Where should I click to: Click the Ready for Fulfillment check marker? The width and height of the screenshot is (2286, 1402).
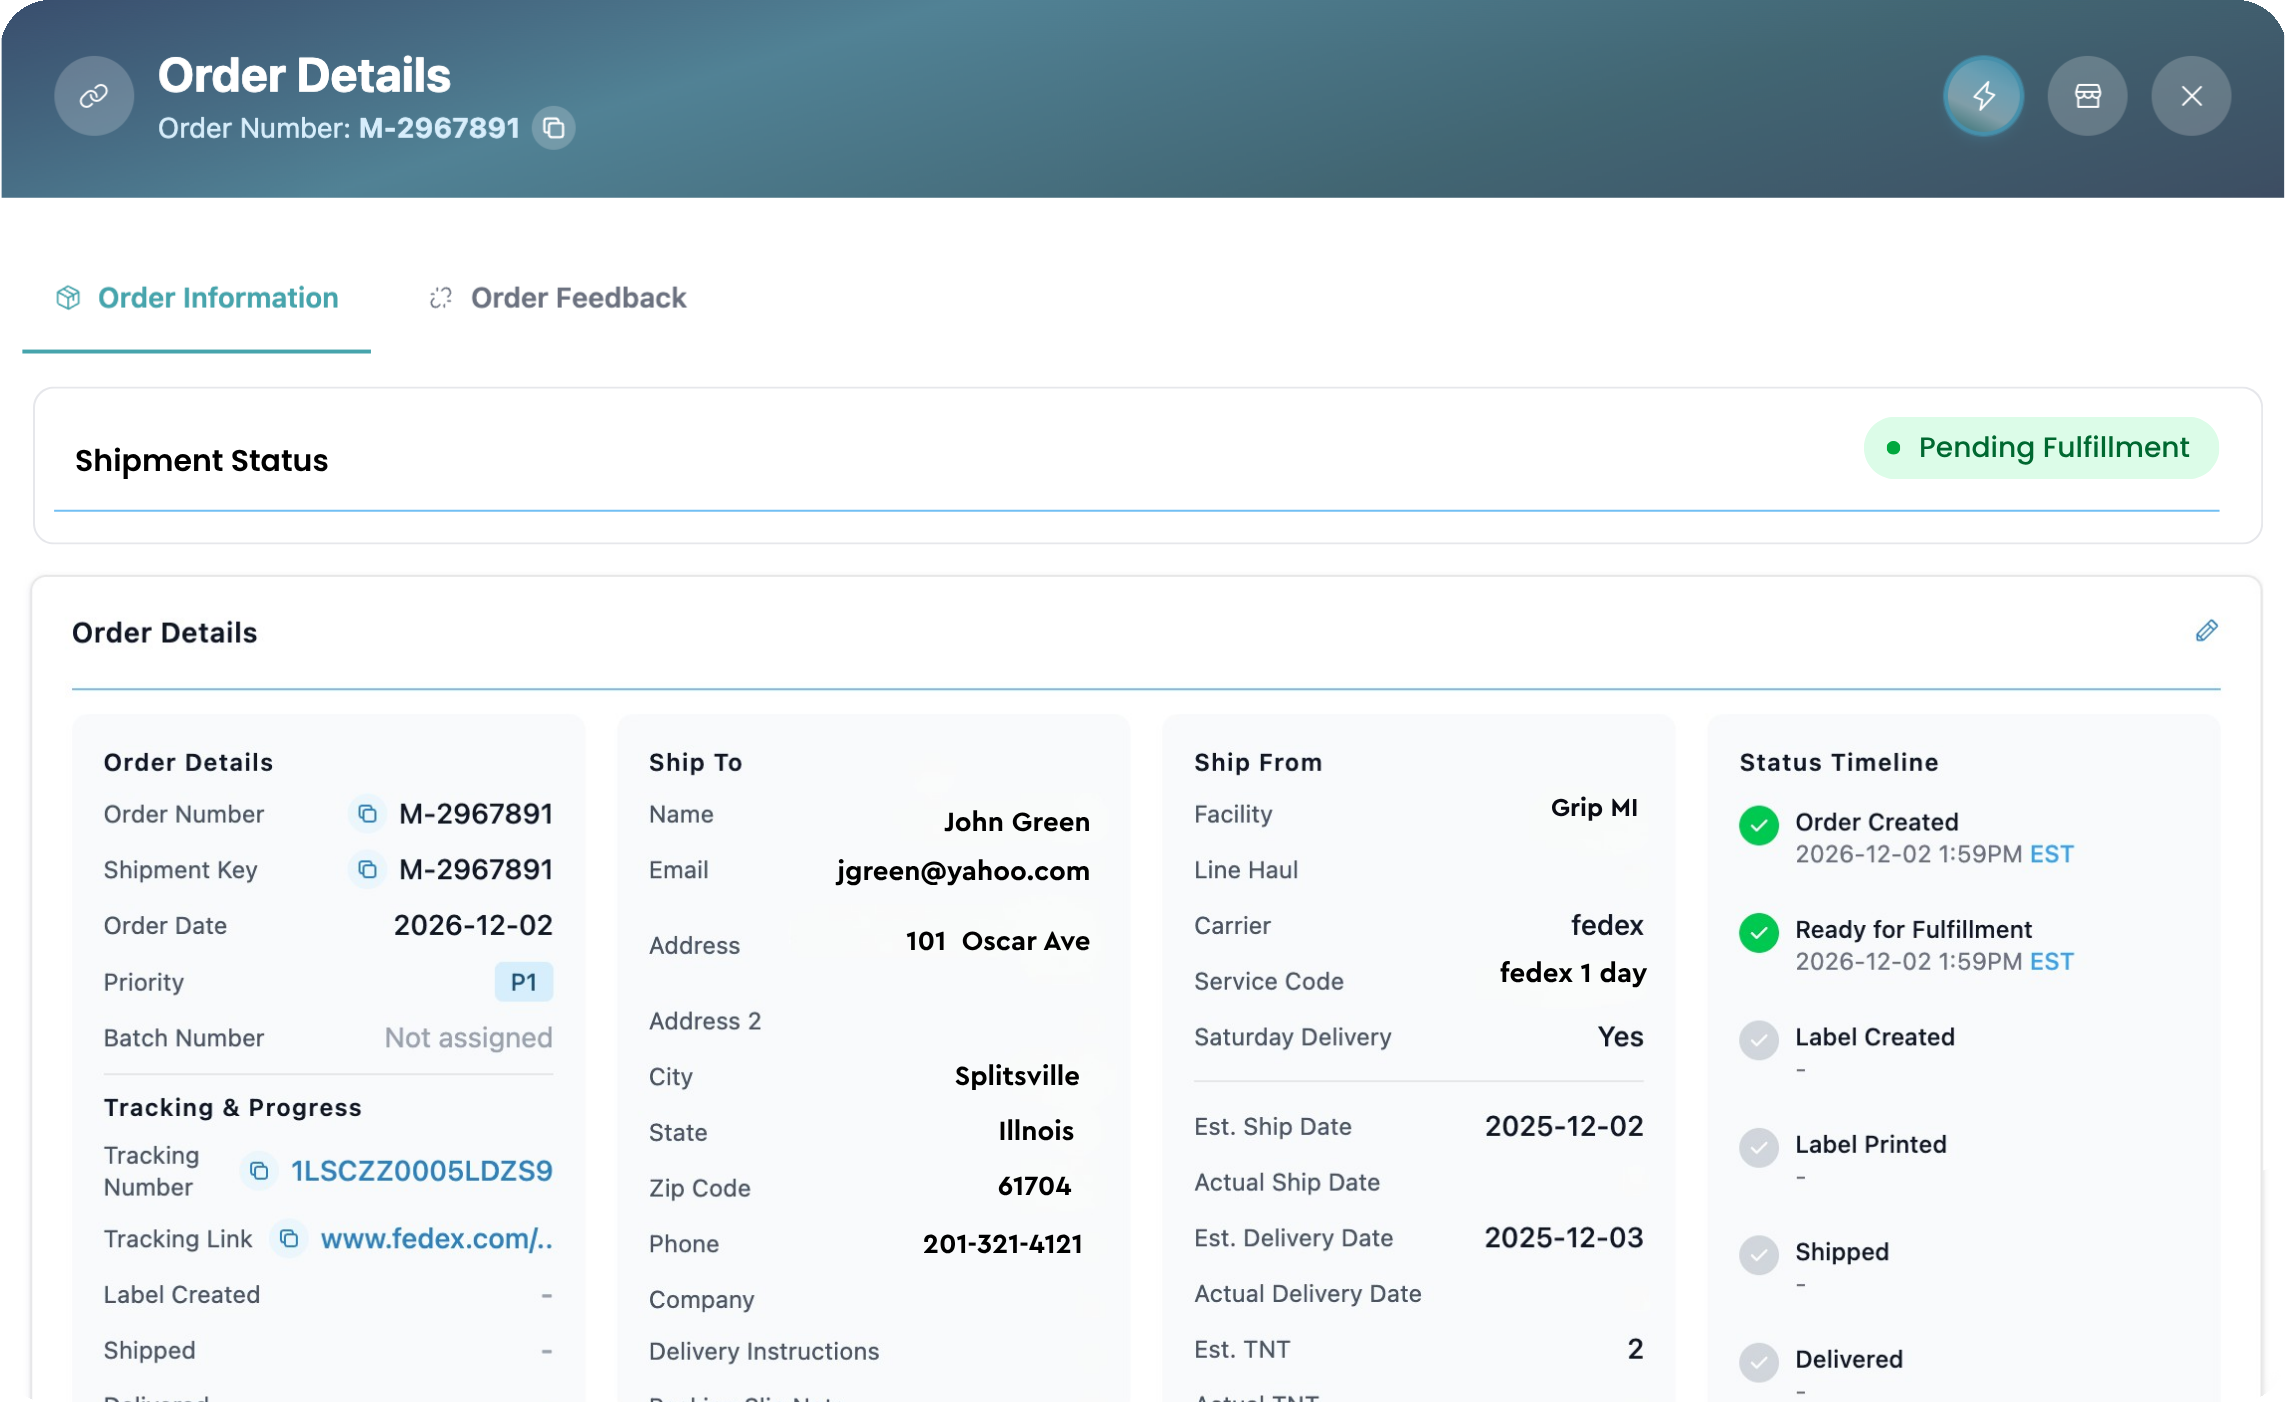1758,933
